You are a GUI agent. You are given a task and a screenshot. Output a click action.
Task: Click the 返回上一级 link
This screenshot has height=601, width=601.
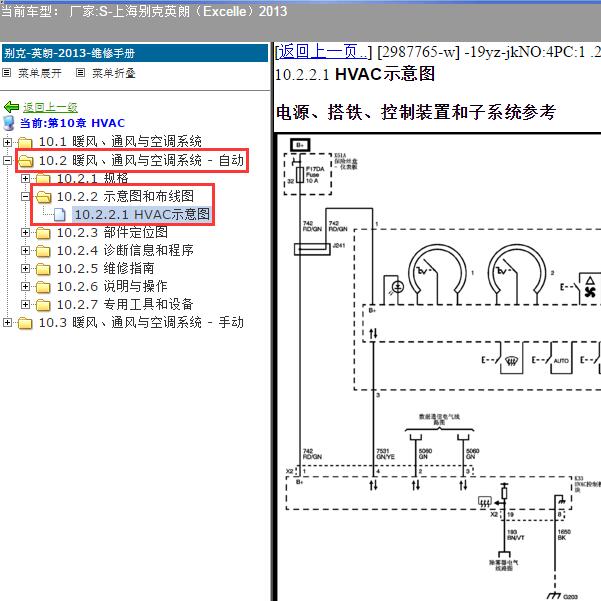50,107
